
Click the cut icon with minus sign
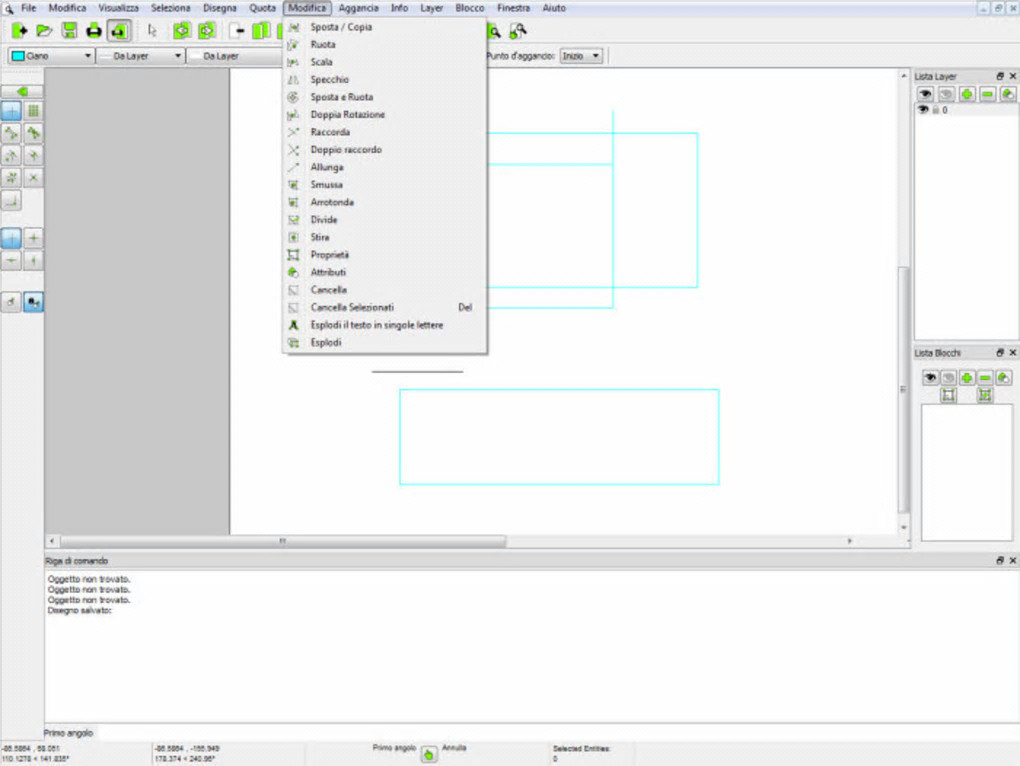click(x=237, y=31)
